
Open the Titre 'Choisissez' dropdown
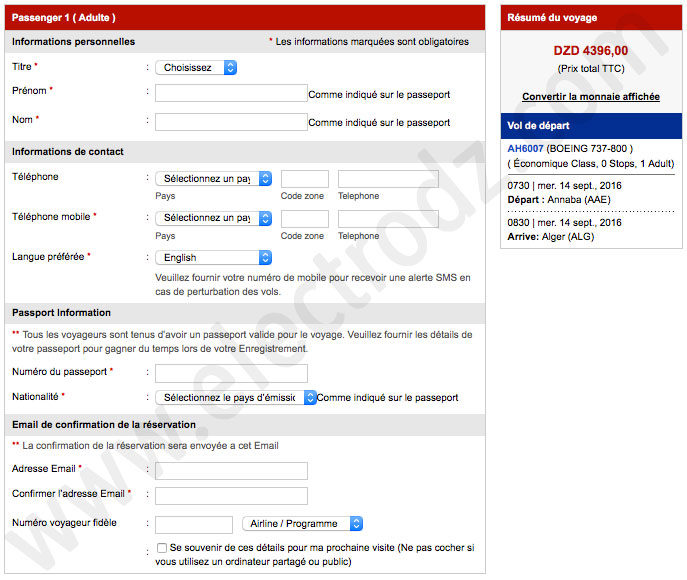pos(196,67)
